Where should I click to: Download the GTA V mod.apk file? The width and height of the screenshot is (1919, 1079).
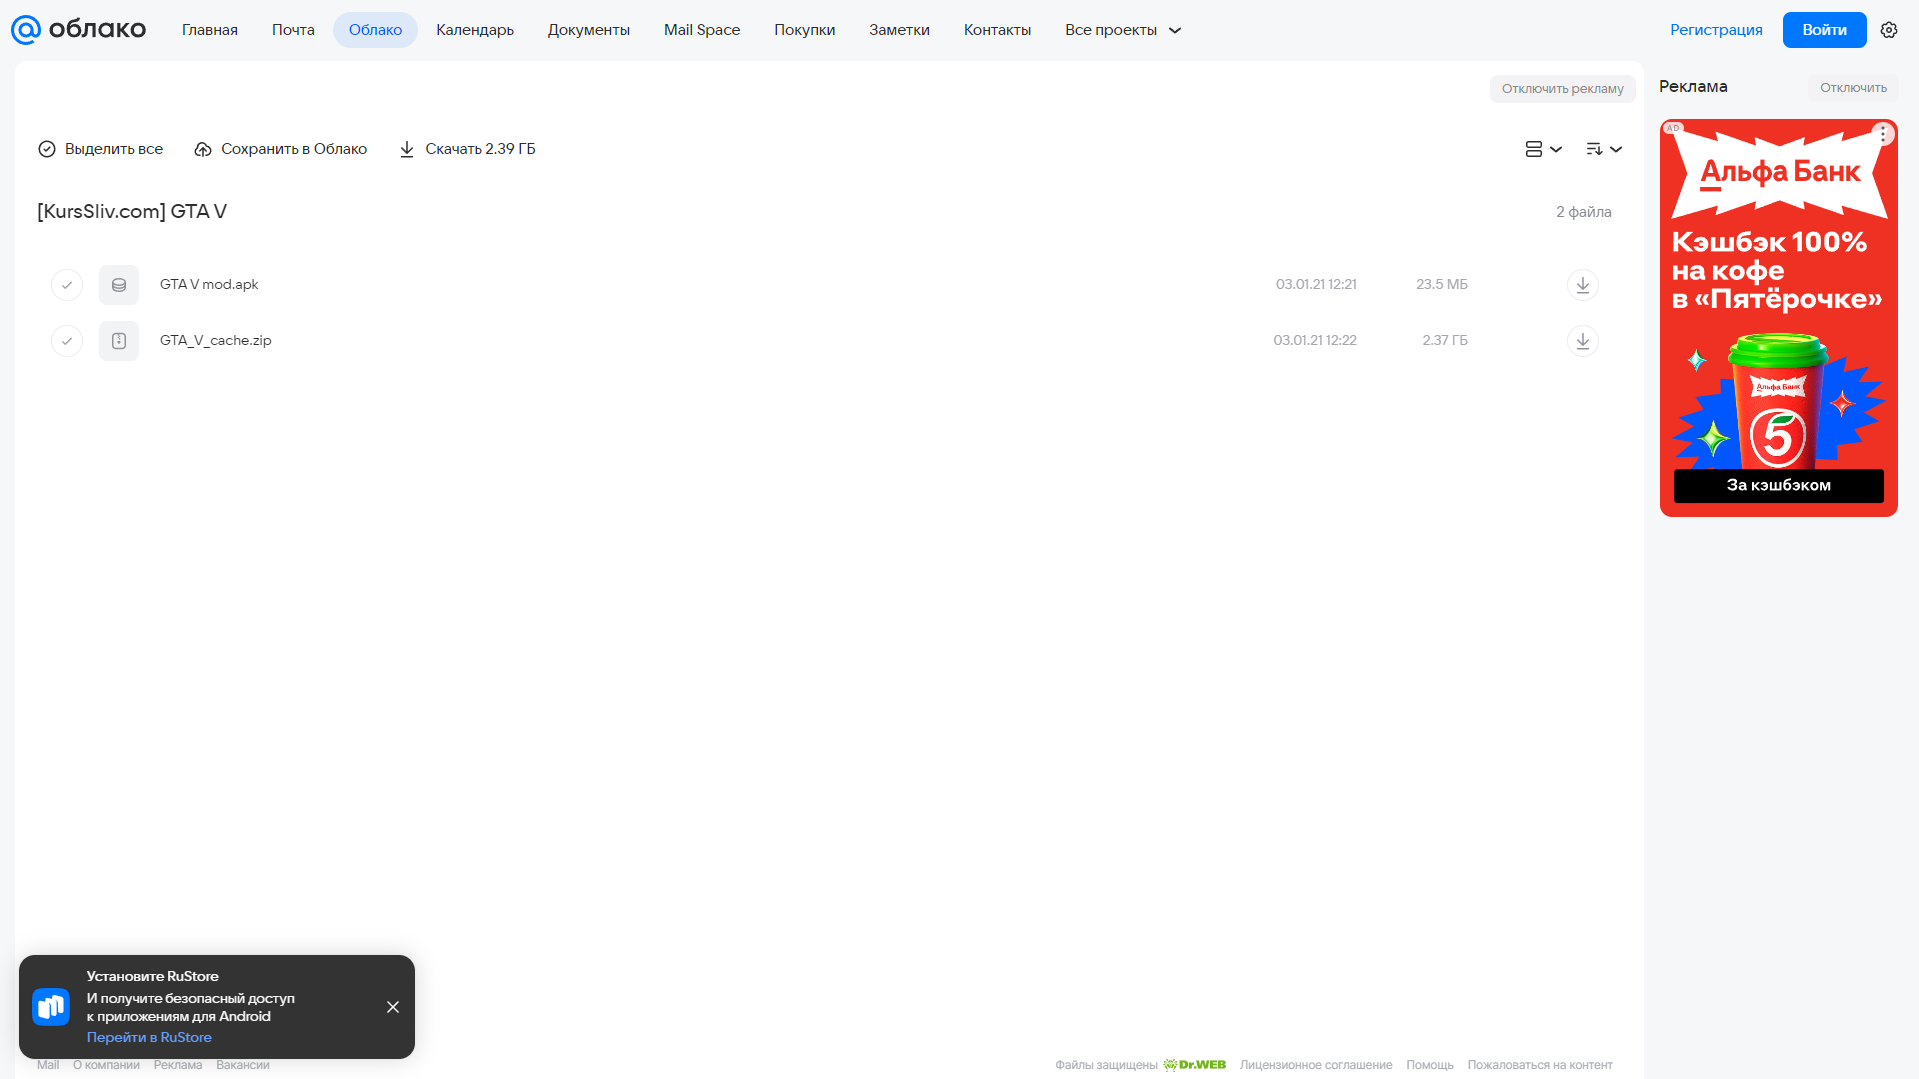click(x=1582, y=285)
